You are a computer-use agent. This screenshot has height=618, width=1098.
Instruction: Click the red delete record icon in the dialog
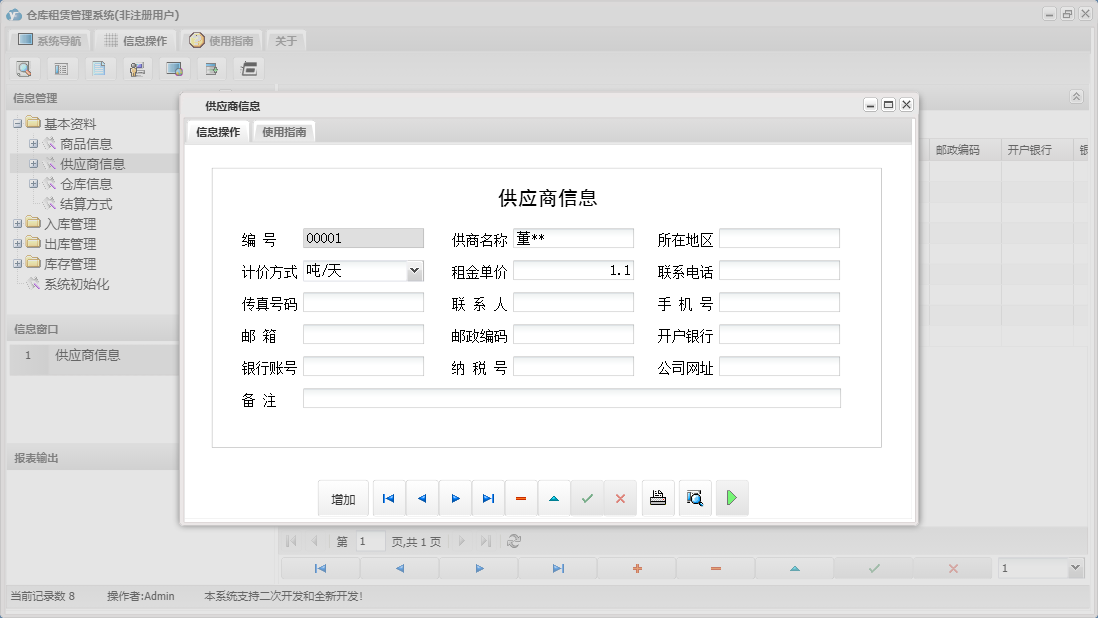coord(521,497)
